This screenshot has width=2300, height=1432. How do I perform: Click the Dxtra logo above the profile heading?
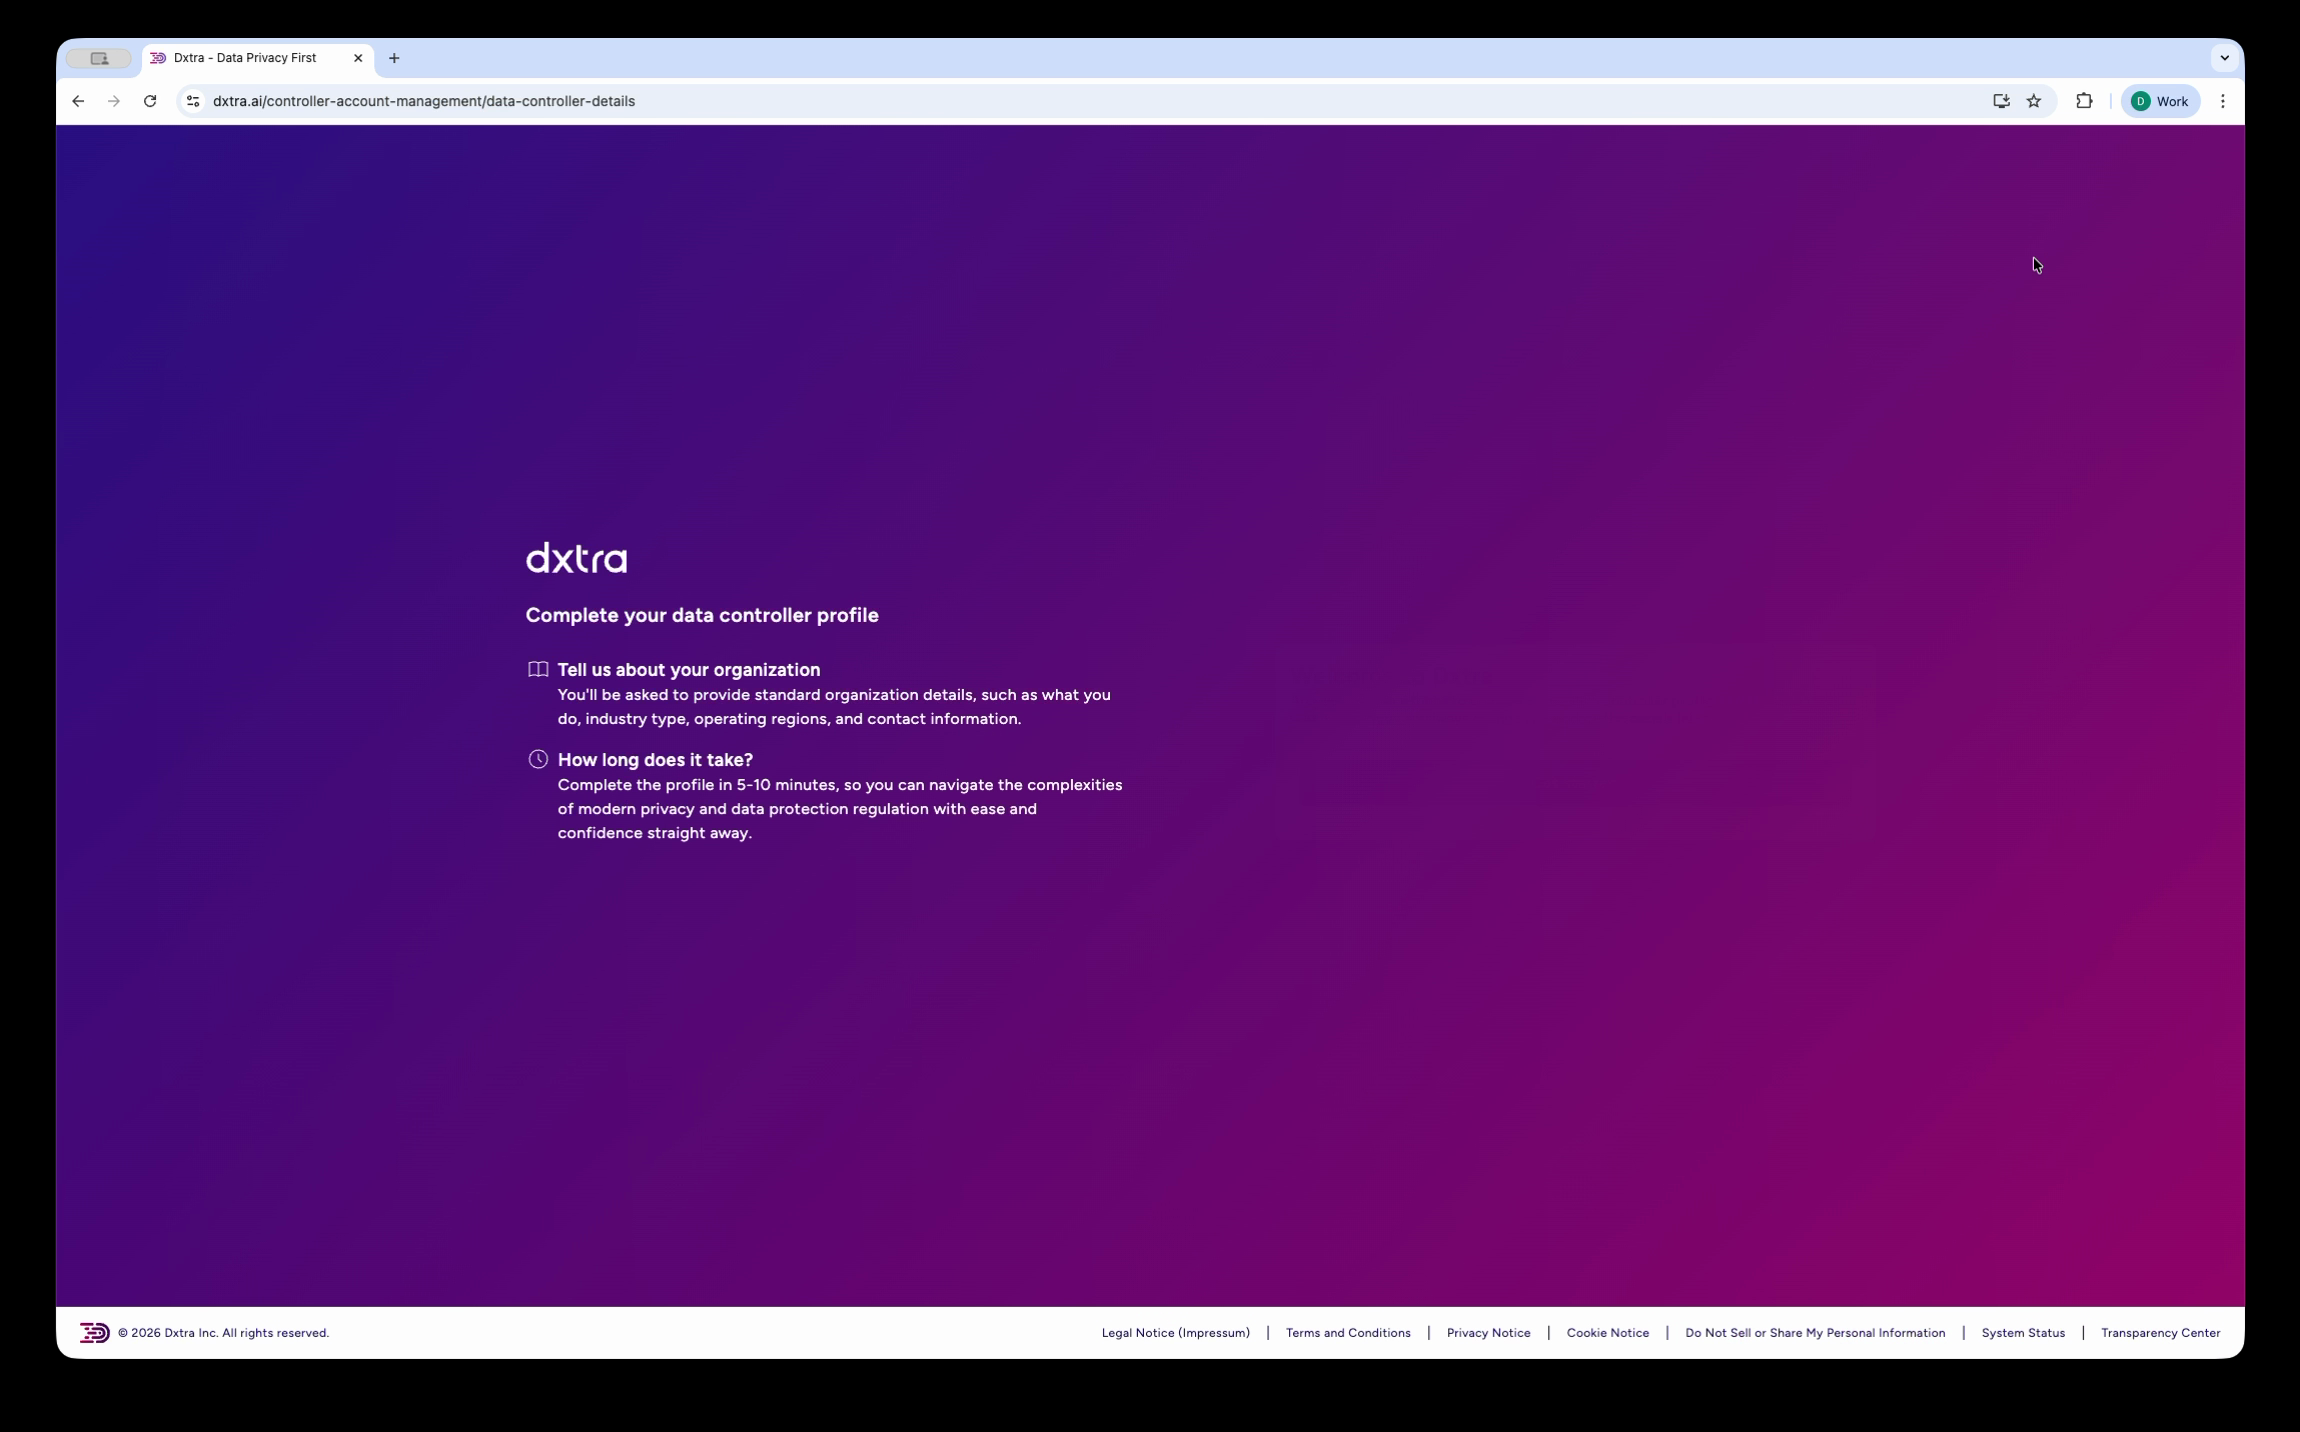click(x=575, y=558)
